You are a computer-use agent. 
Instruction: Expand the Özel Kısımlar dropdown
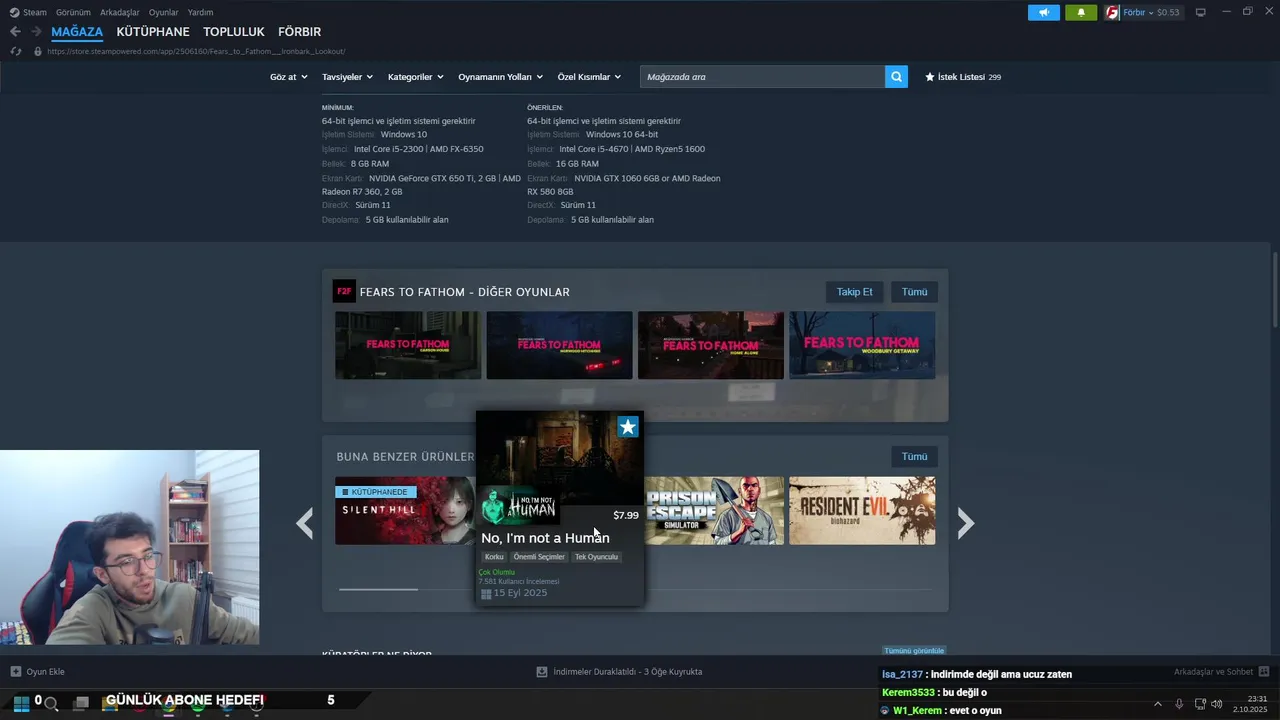(589, 77)
